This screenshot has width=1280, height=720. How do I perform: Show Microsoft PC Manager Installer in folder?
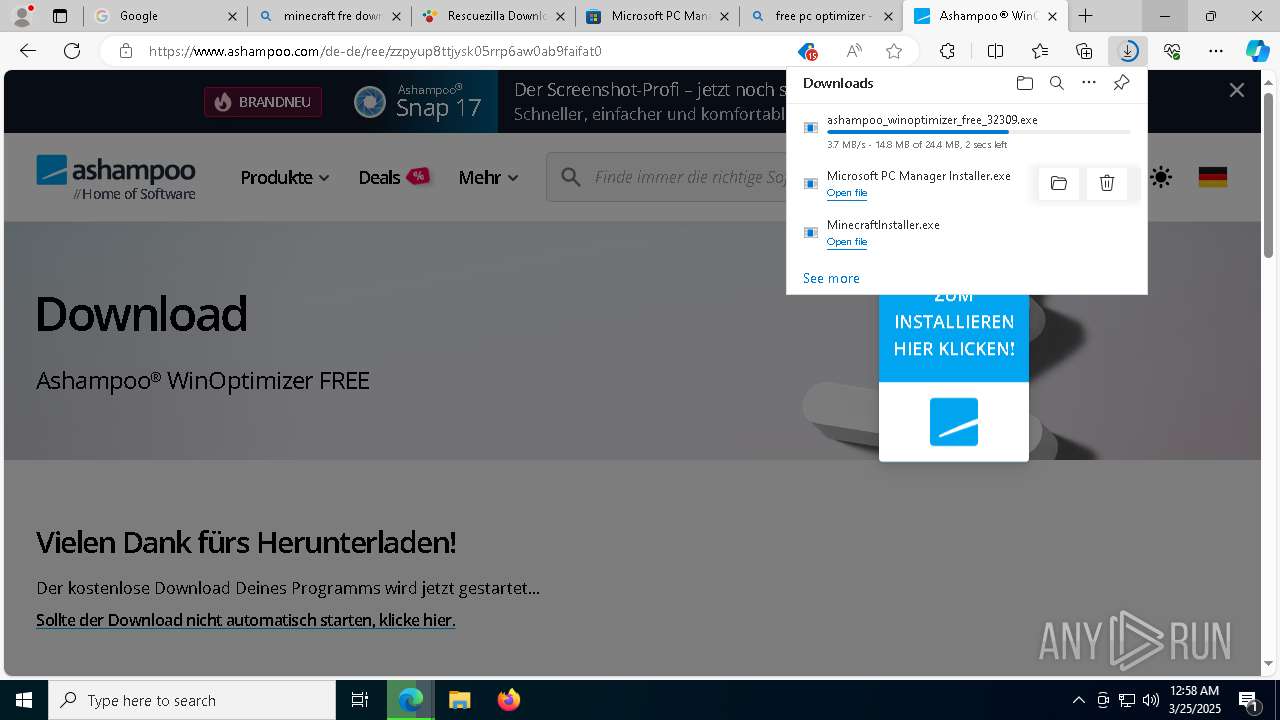tap(1059, 183)
